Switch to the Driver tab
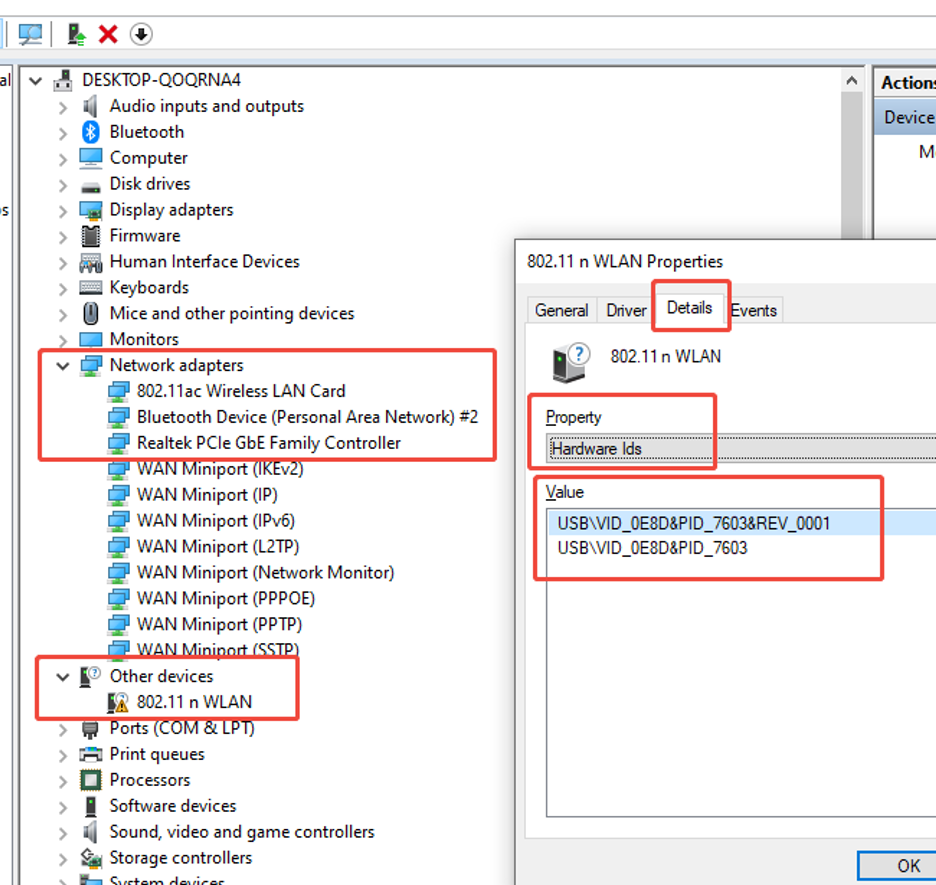Viewport: 936px width, 885px height. point(626,310)
